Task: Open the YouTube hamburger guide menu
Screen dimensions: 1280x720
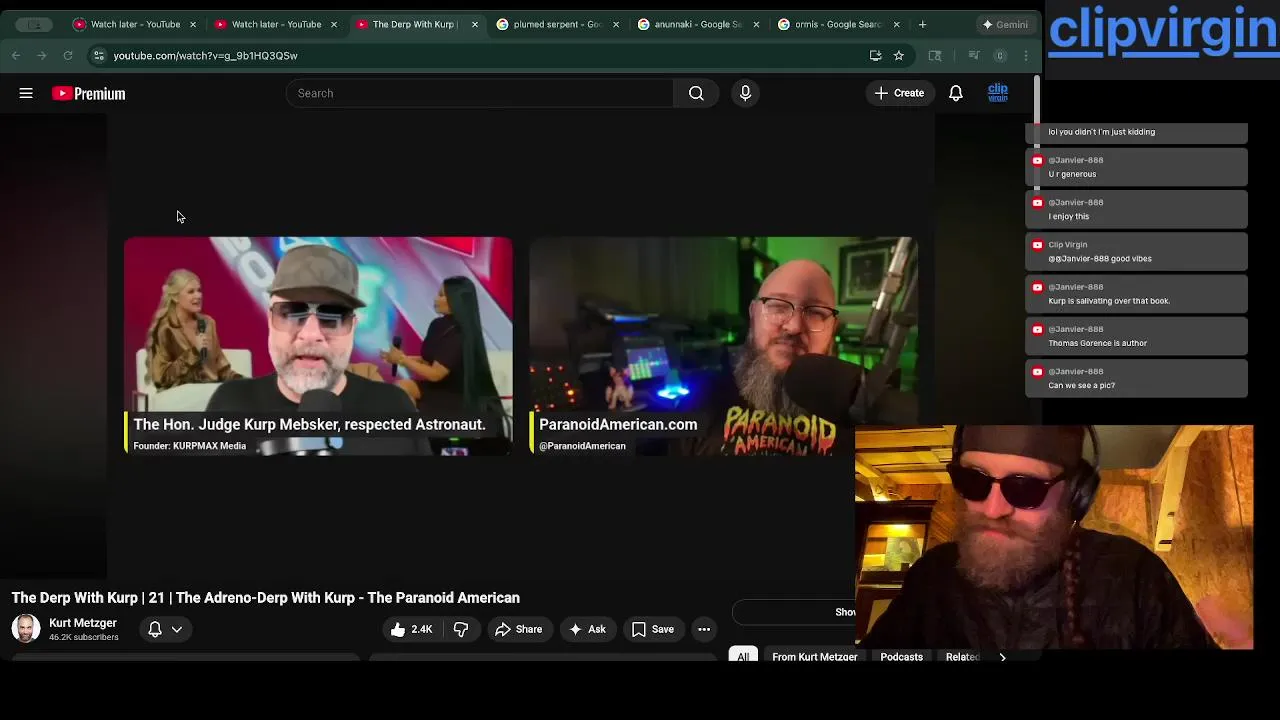Action: point(26,93)
